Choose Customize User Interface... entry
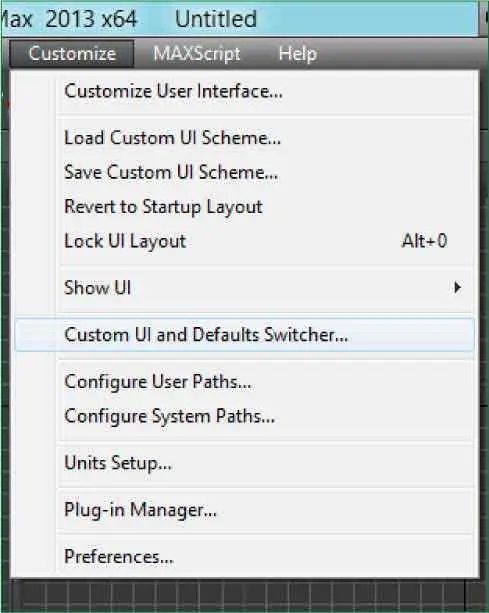The width and height of the screenshot is (489, 613). click(244, 91)
